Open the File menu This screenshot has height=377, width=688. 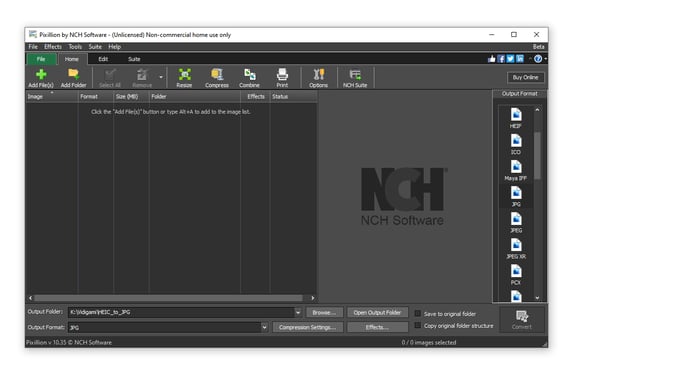(x=33, y=47)
